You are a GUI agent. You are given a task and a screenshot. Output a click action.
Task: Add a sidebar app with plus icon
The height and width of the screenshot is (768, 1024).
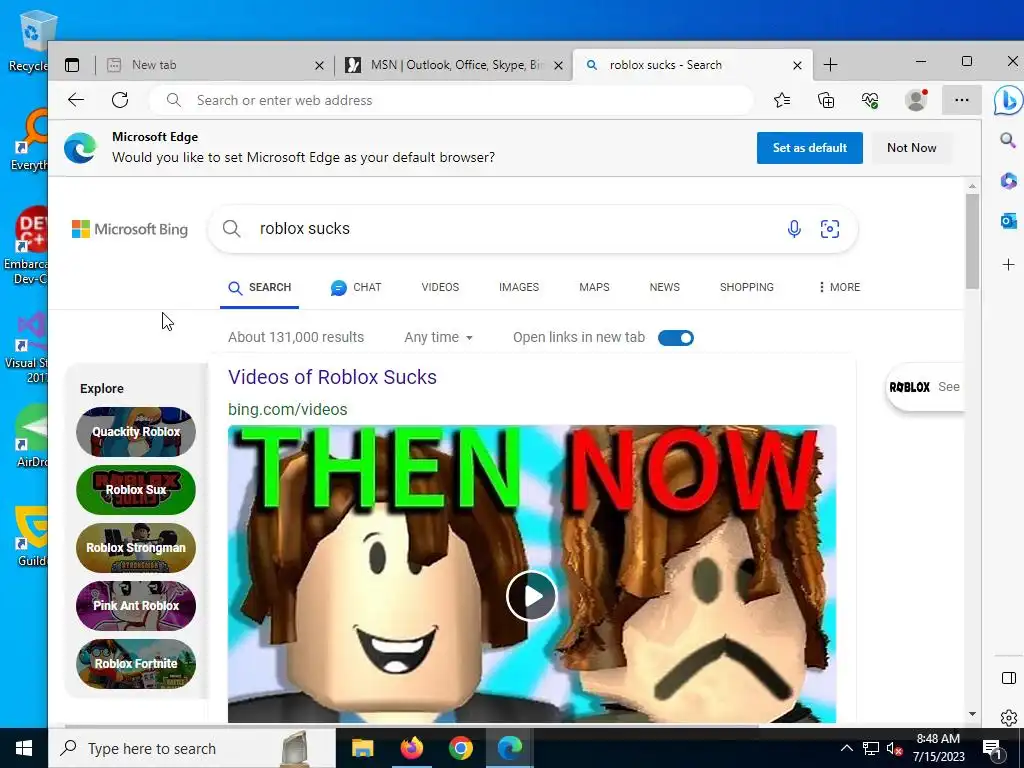click(1008, 264)
